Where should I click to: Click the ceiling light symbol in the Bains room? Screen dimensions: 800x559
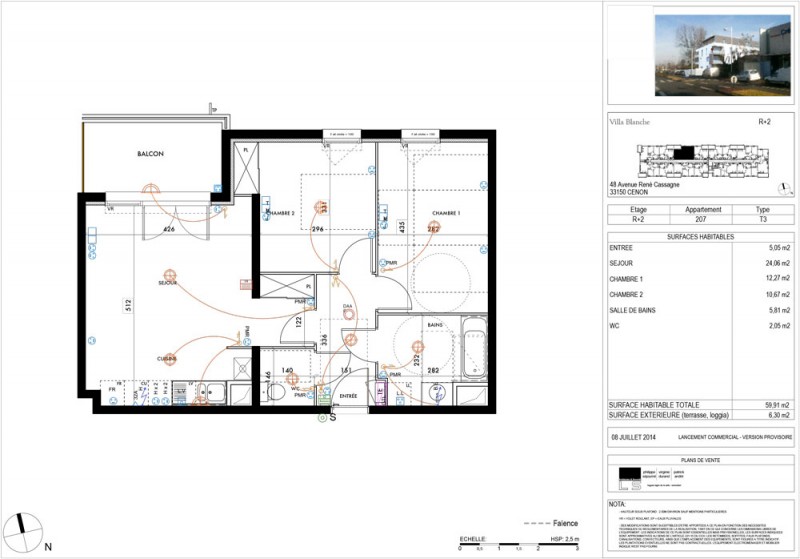pyautogui.click(x=417, y=347)
